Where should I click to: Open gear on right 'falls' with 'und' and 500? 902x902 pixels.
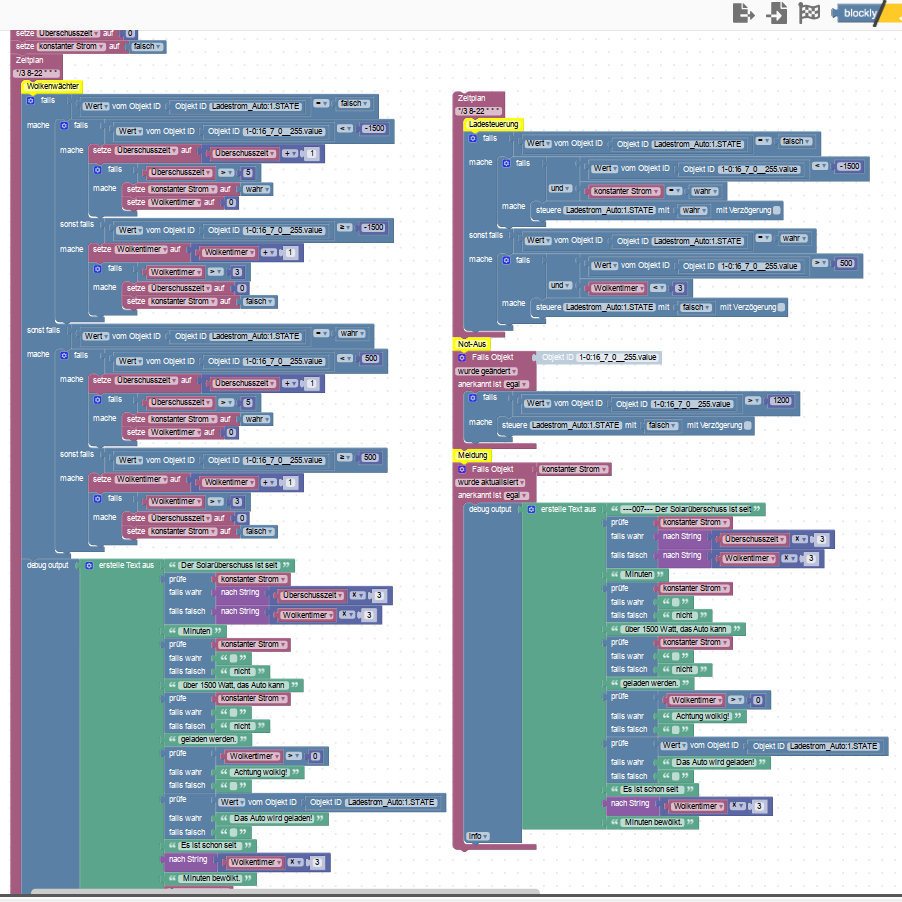point(506,260)
